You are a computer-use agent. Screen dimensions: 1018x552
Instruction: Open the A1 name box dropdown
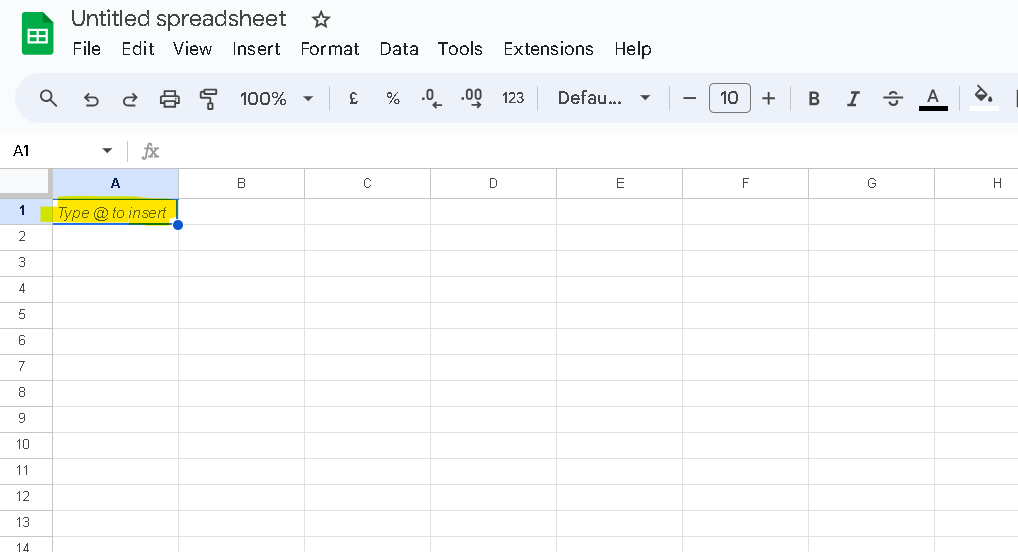pos(107,151)
